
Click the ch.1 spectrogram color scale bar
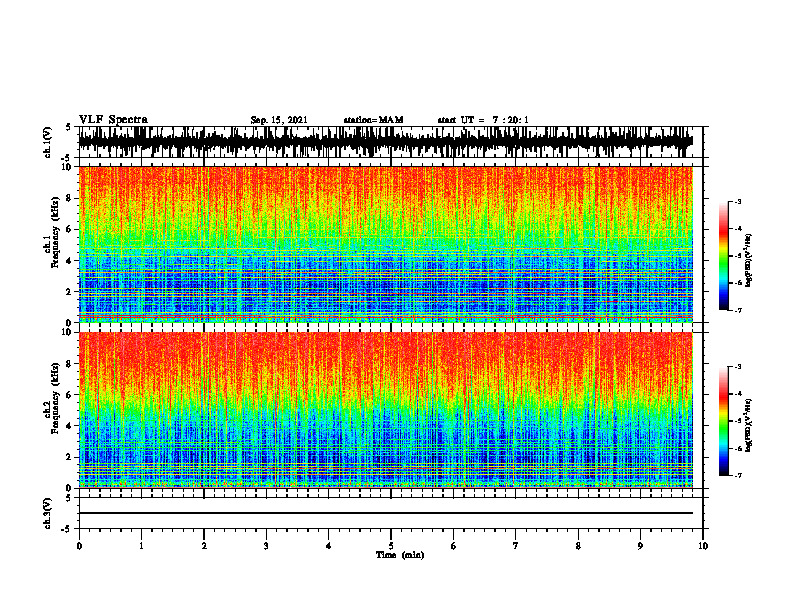[x=724, y=256]
